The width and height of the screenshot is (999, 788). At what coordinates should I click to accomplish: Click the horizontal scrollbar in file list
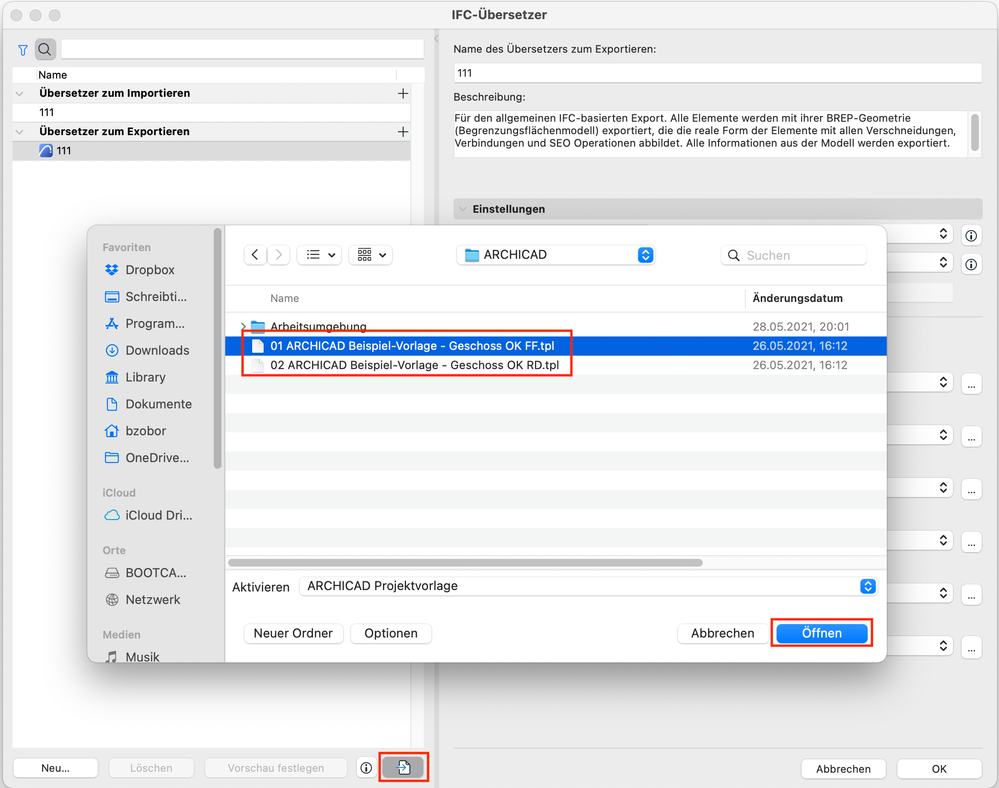tap(465, 562)
